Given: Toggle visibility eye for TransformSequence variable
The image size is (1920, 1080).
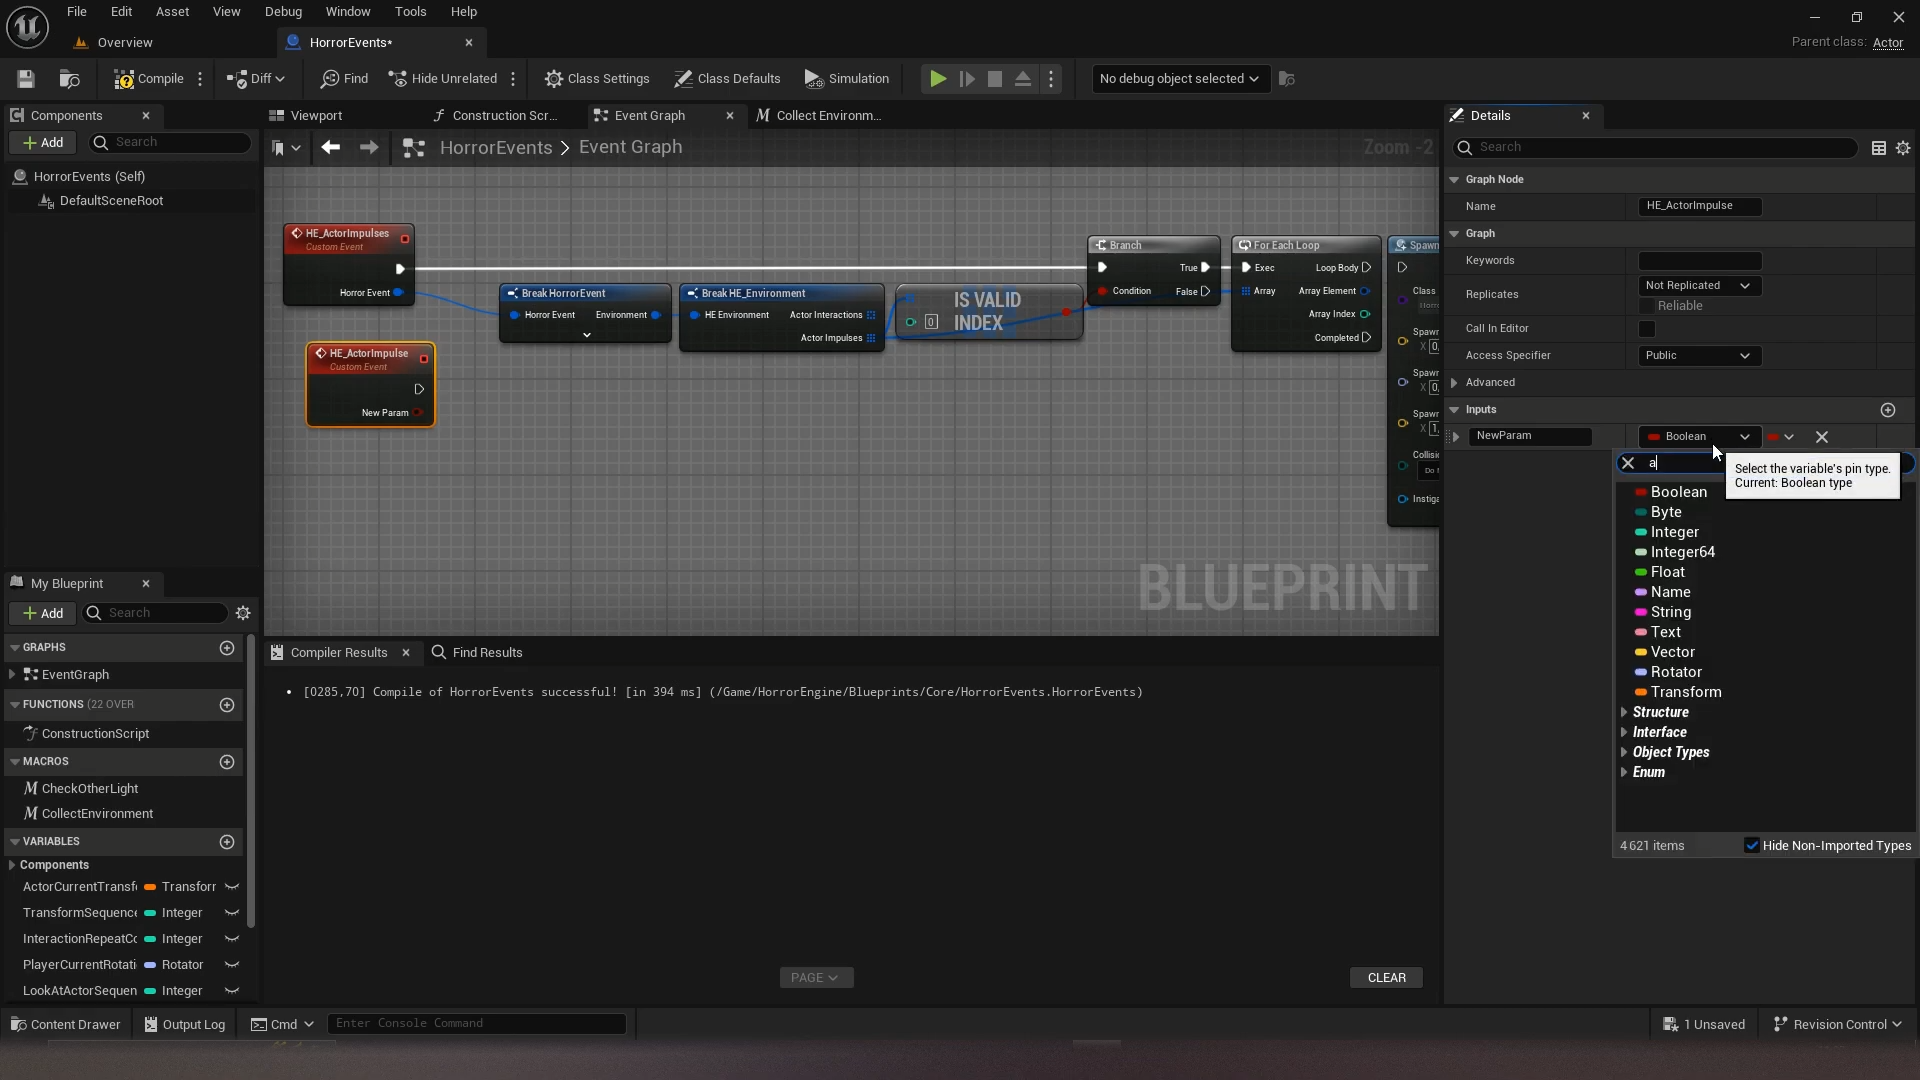Looking at the screenshot, I should pos(232,913).
